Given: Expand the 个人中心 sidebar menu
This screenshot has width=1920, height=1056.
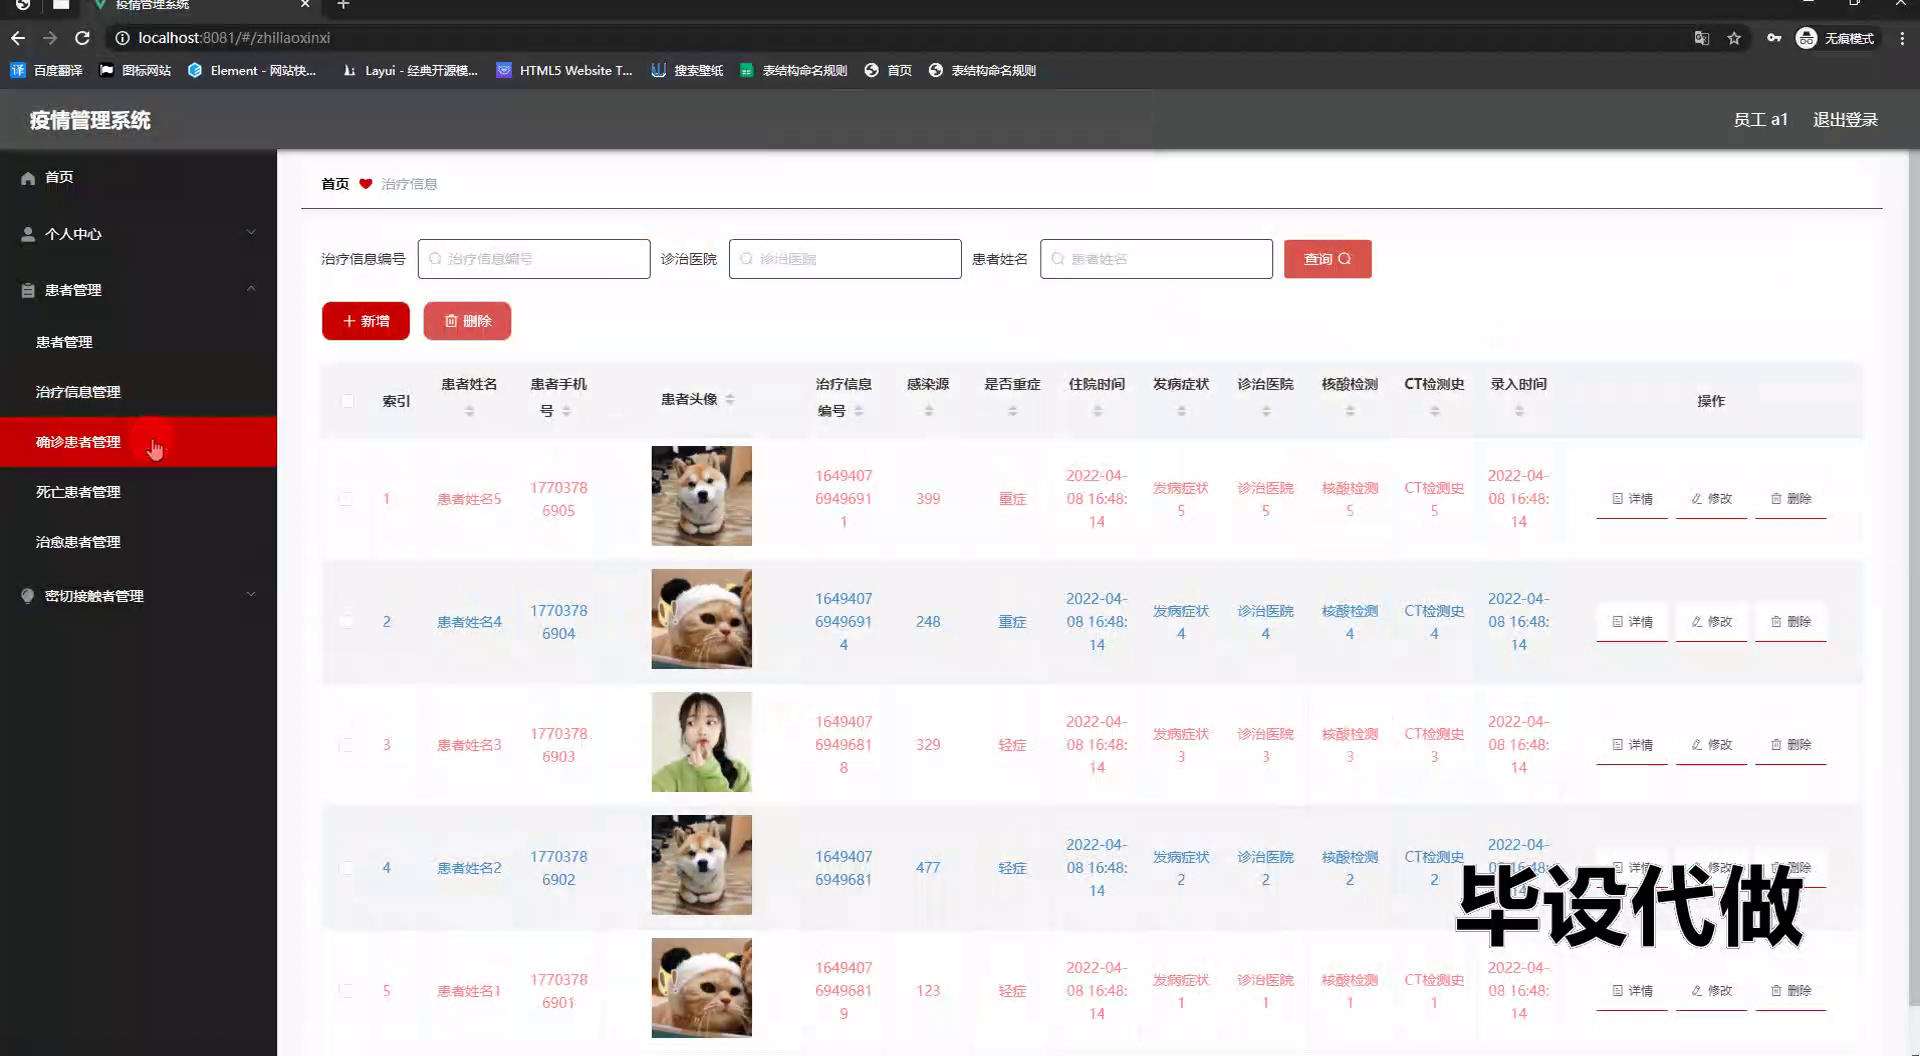Looking at the screenshot, I should tap(138, 234).
